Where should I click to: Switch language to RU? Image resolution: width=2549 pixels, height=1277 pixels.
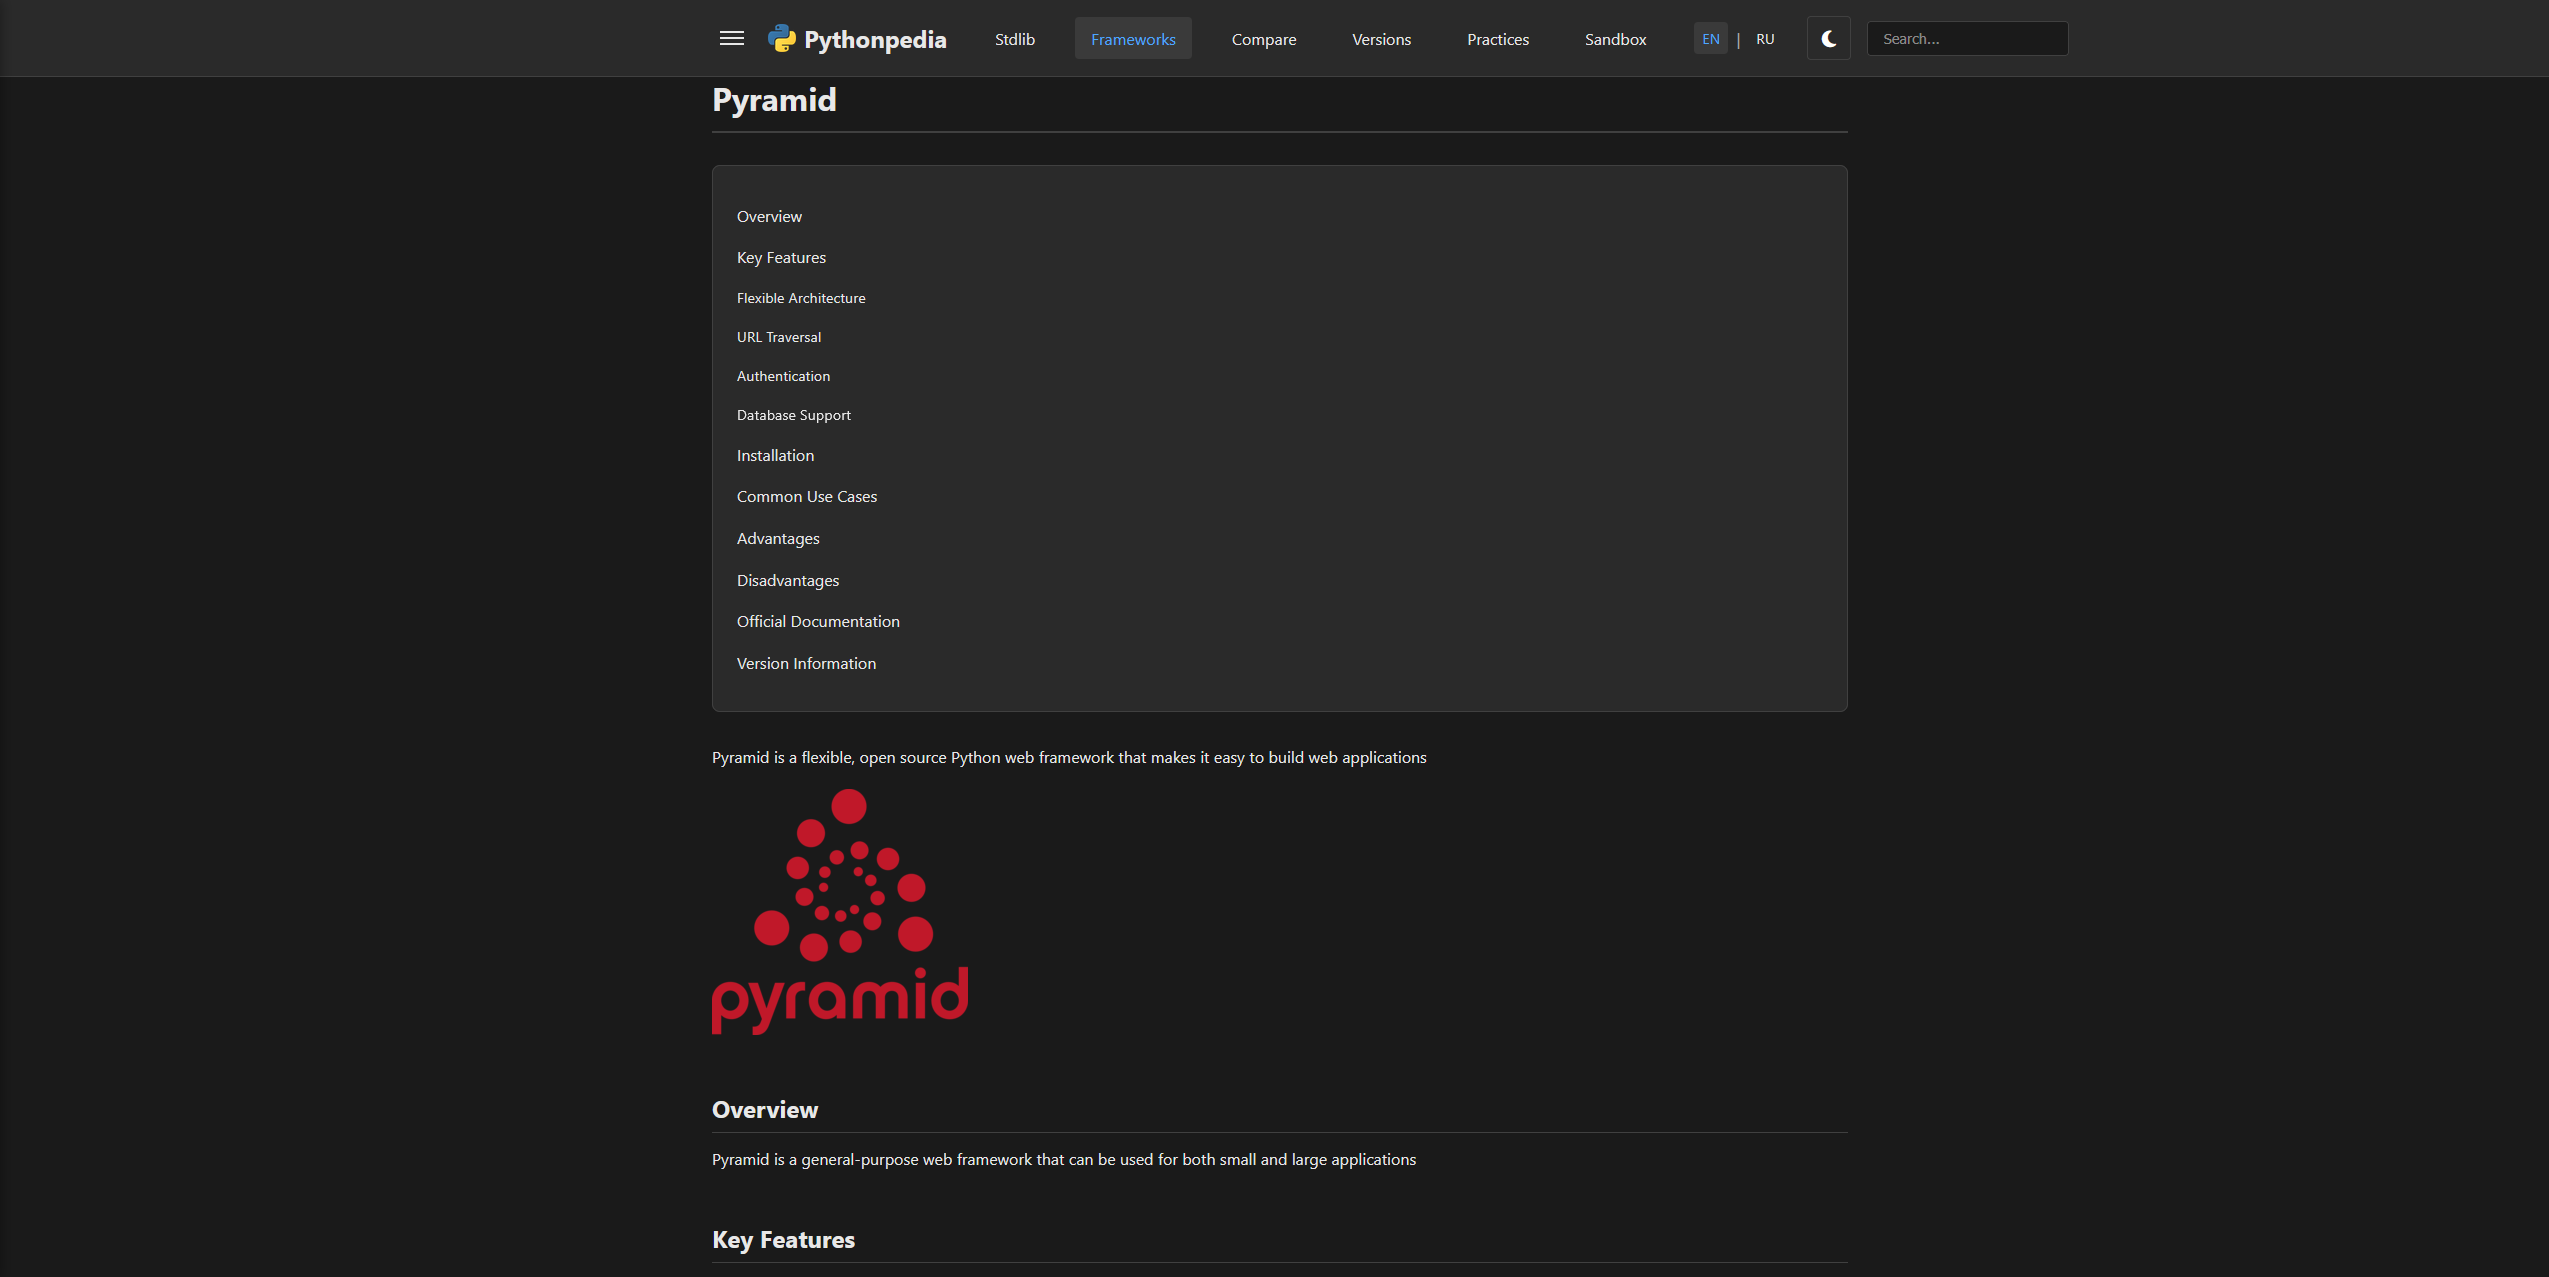coord(1763,38)
